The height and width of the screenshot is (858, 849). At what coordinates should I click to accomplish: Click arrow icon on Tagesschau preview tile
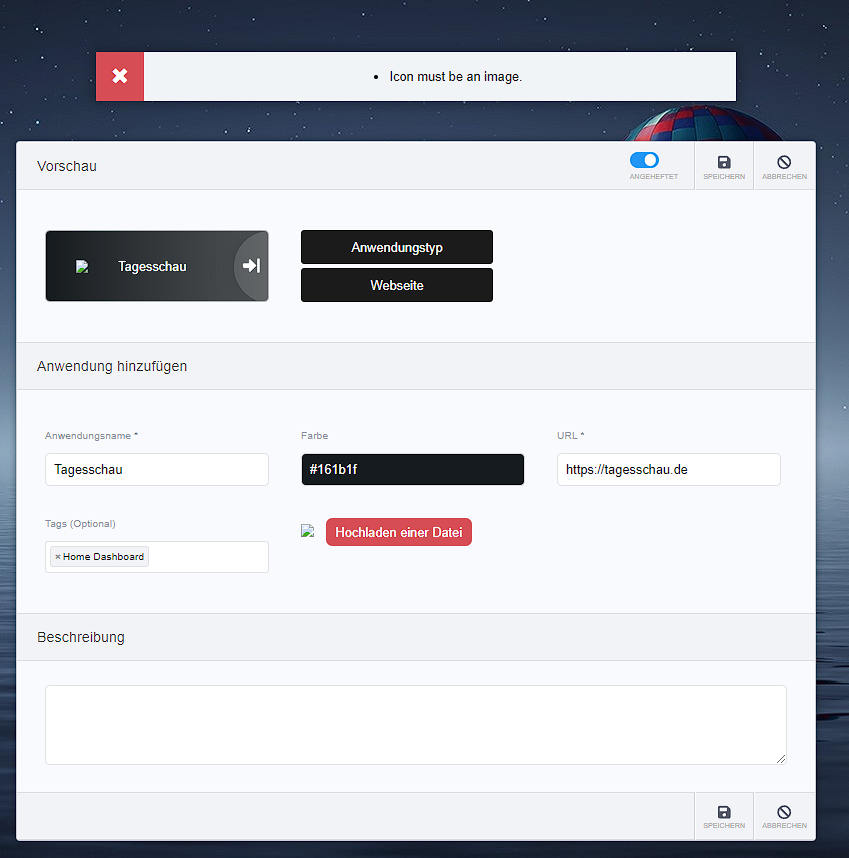coord(252,266)
